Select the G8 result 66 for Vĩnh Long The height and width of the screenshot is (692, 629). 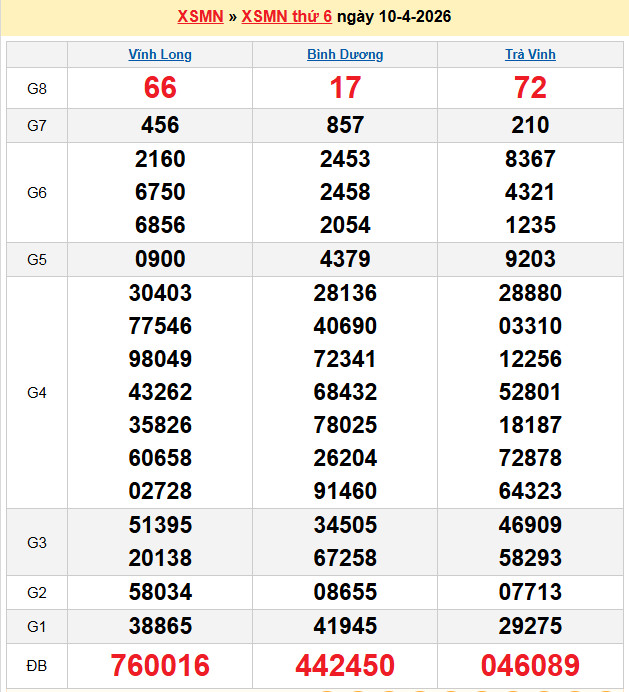(x=160, y=88)
